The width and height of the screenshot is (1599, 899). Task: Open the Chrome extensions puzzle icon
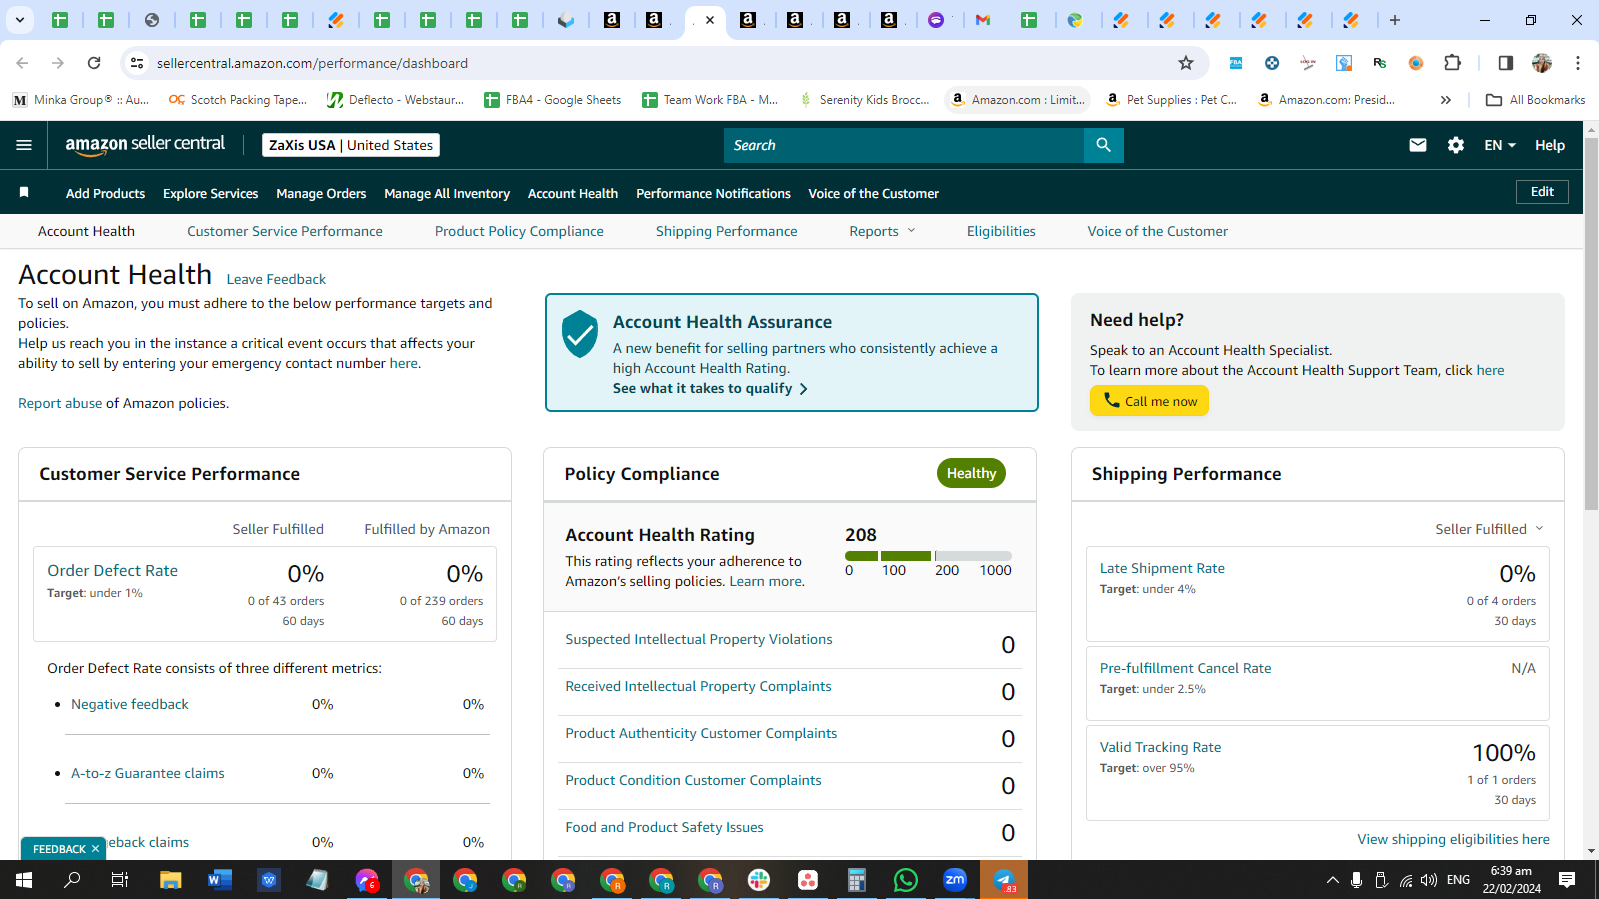pos(1453,63)
